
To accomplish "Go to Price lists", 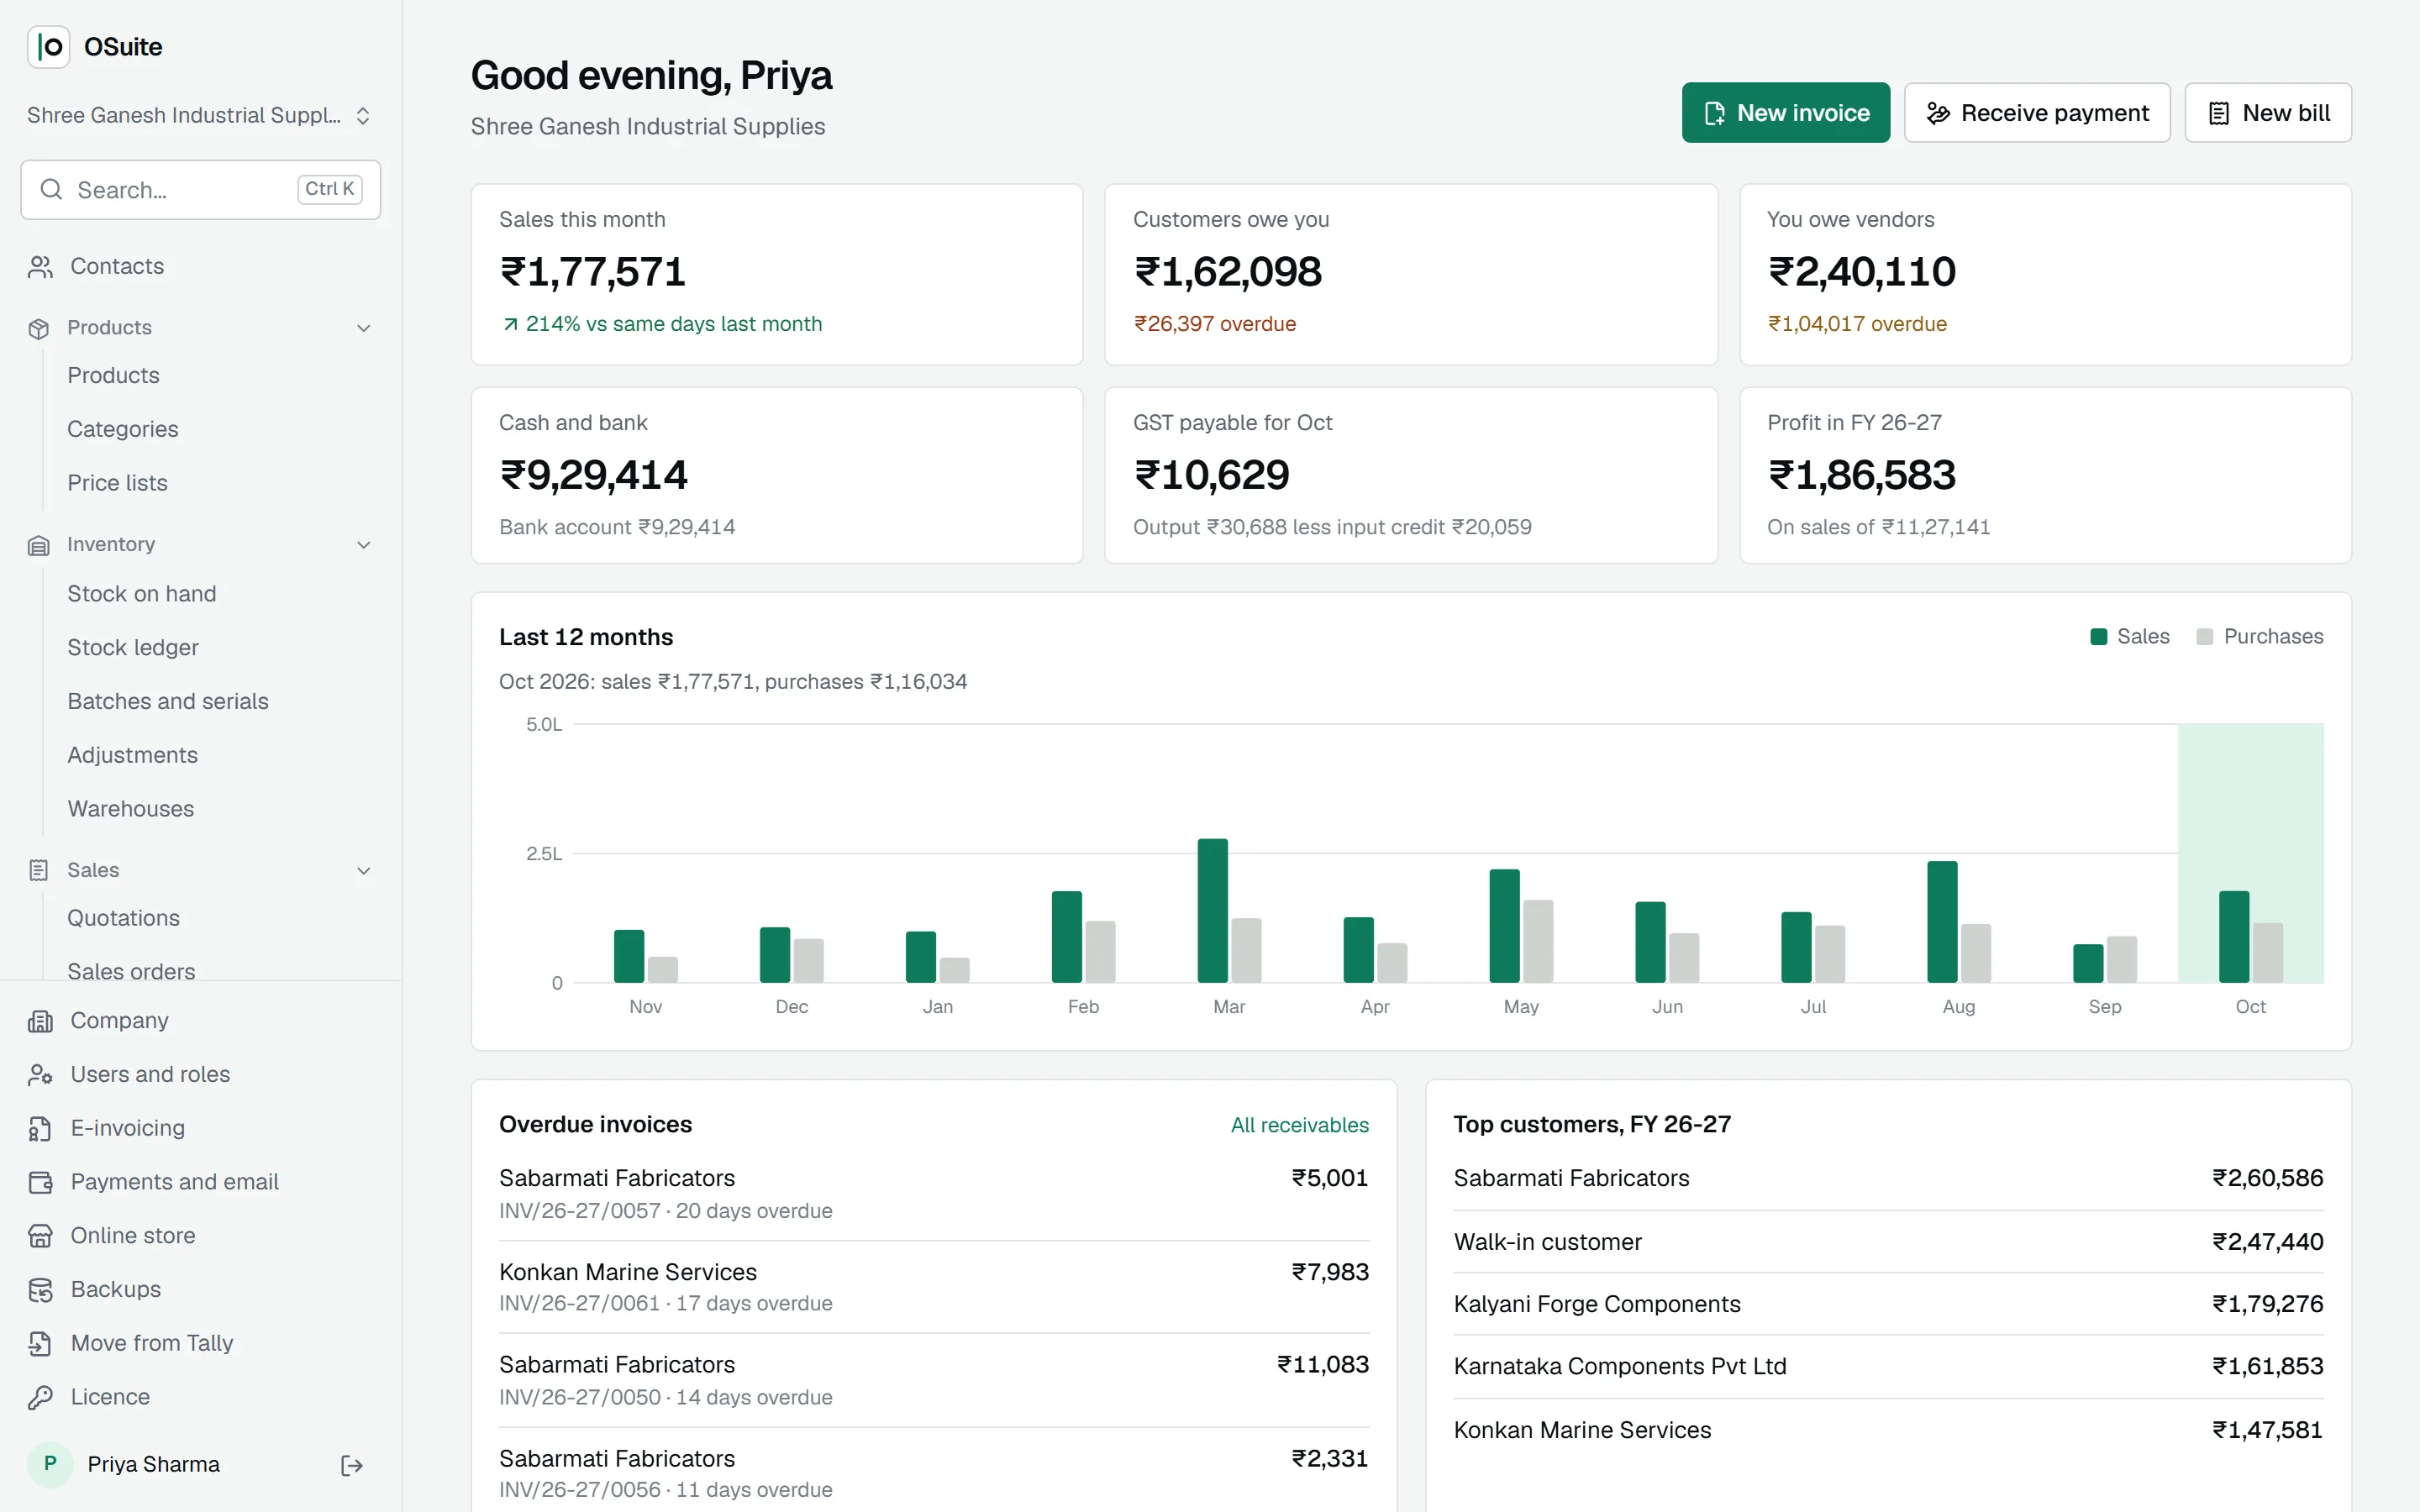I will [x=118, y=483].
